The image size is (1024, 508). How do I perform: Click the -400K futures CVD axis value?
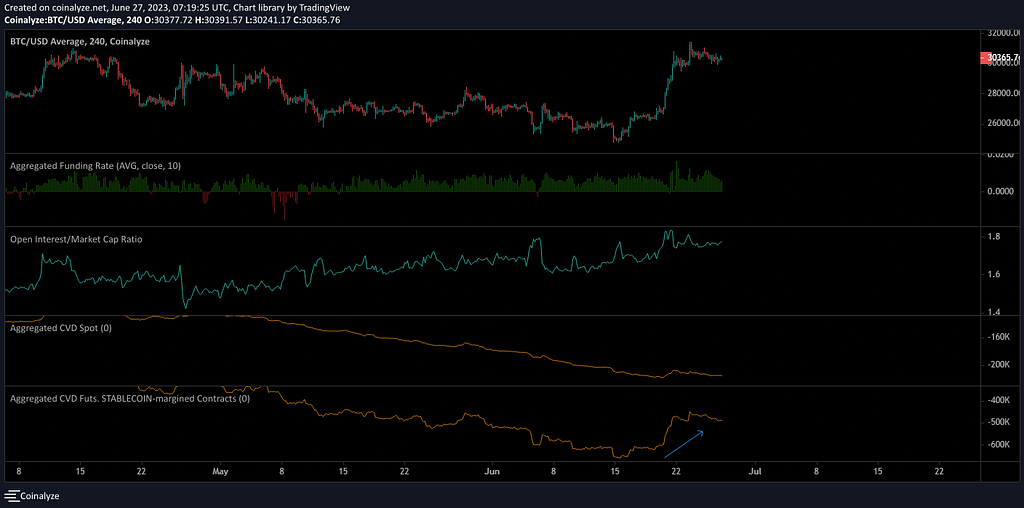[999, 400]
